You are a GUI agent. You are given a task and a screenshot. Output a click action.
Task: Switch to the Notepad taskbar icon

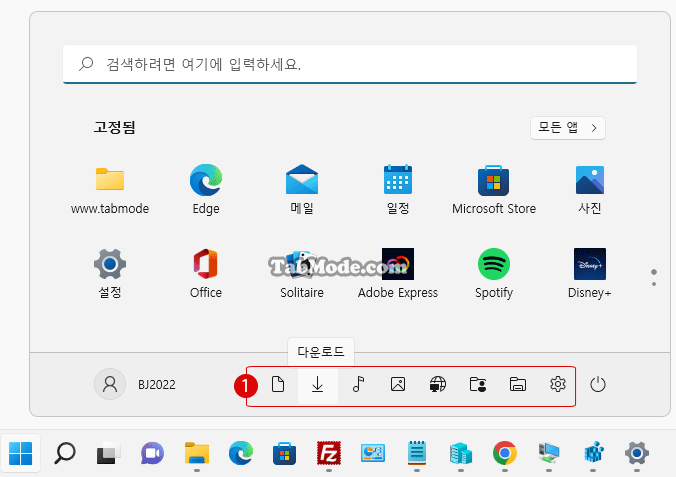(417, 453)
